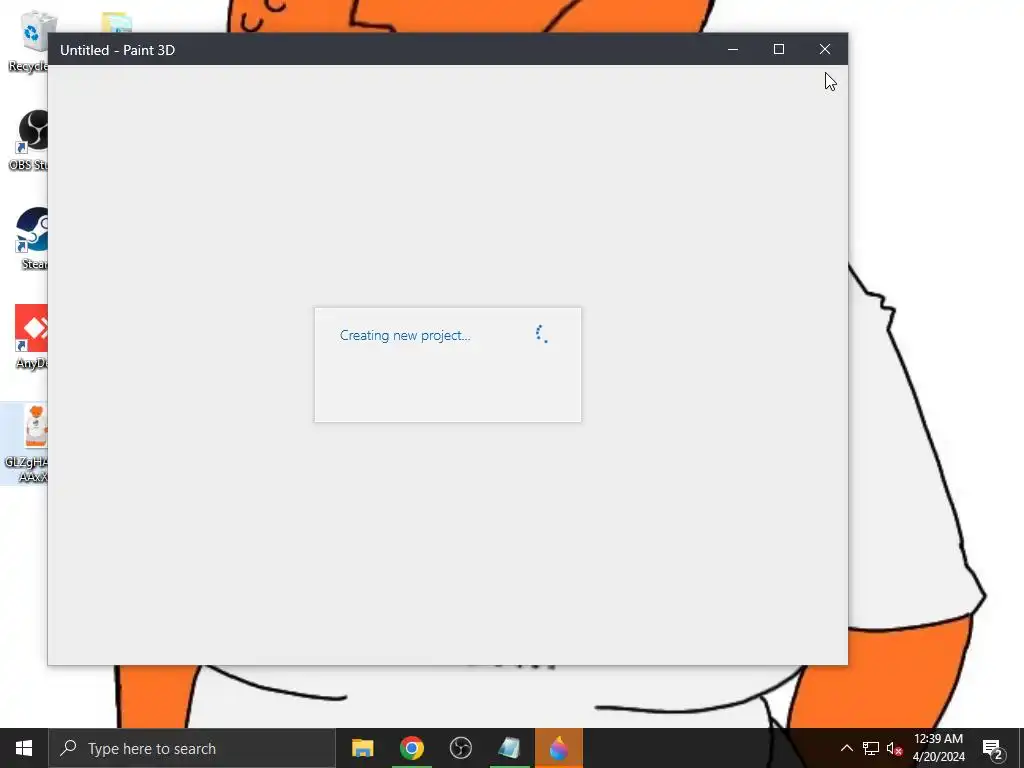Screen dimensions: 1024x768
Task: Open OBS Studio from the taskbar
Action: 460,748
